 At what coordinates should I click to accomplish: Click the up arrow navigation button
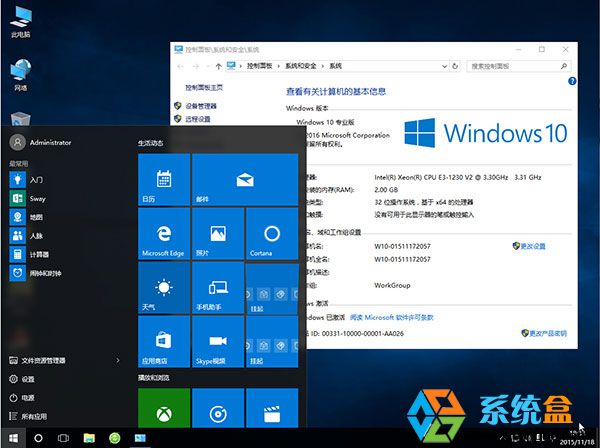(218, 66)
